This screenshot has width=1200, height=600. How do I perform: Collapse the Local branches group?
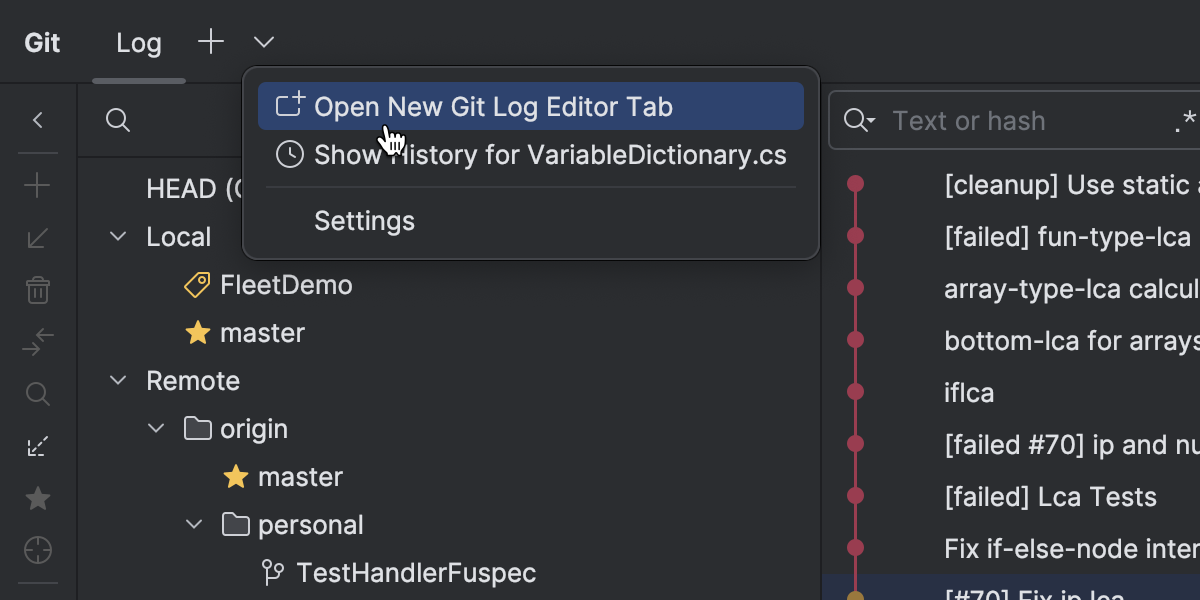pos(119,237)
